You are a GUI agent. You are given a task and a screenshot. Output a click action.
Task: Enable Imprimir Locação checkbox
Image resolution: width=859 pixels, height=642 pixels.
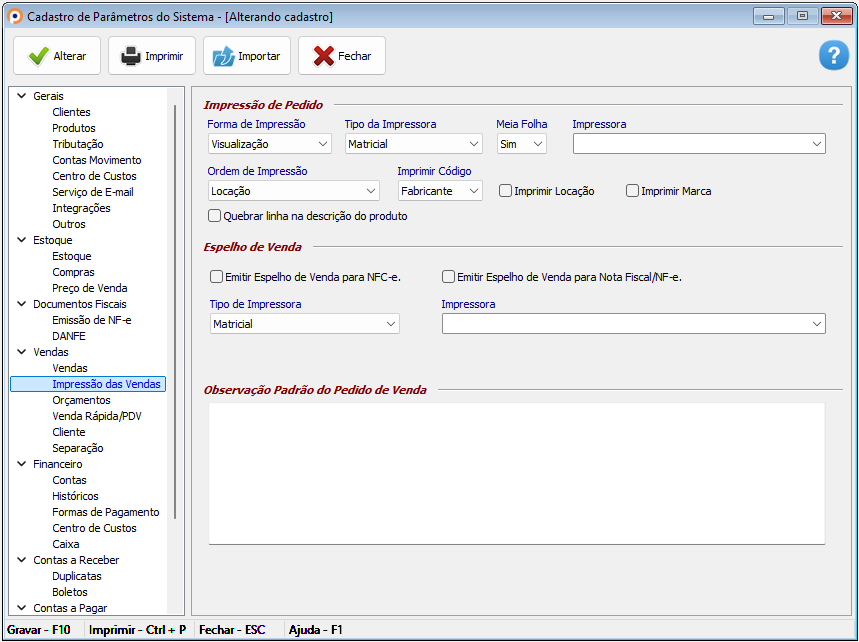click(506, 191)
